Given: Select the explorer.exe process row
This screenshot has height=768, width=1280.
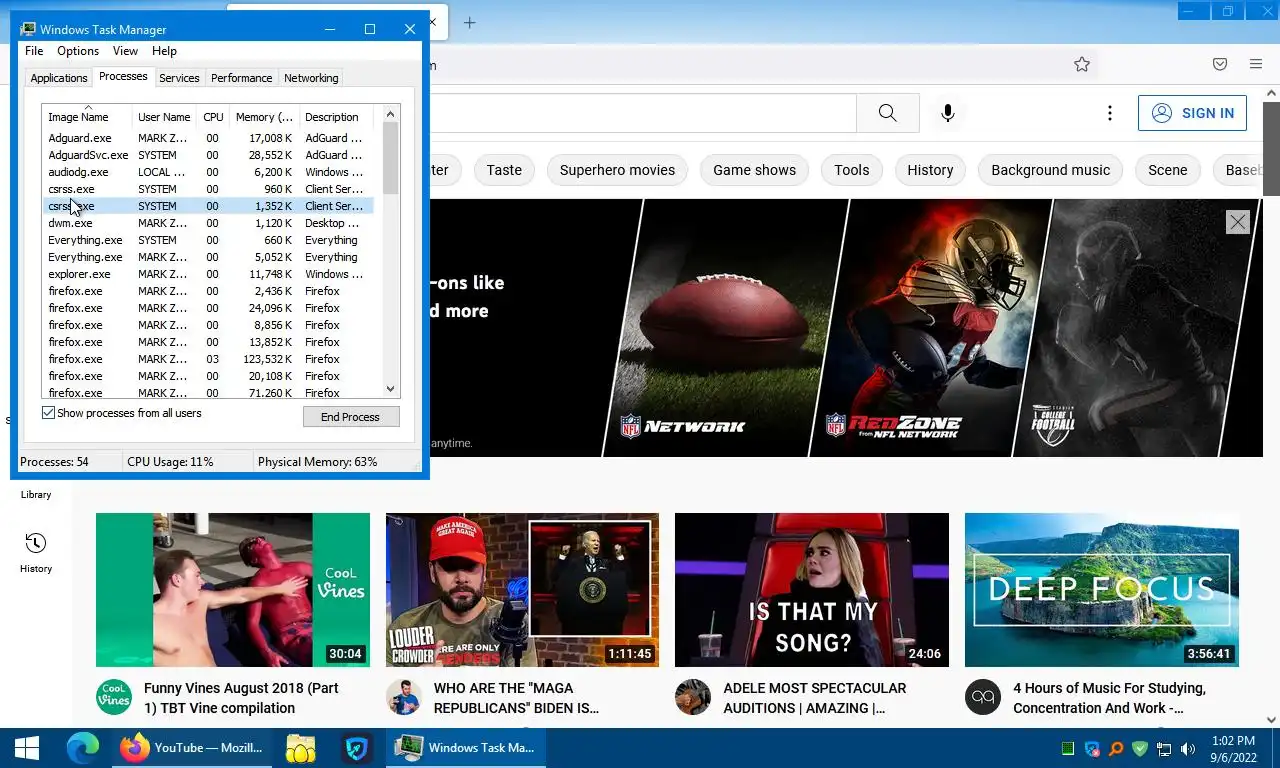Looking at the screenshot, I should [x=208, y=274].
